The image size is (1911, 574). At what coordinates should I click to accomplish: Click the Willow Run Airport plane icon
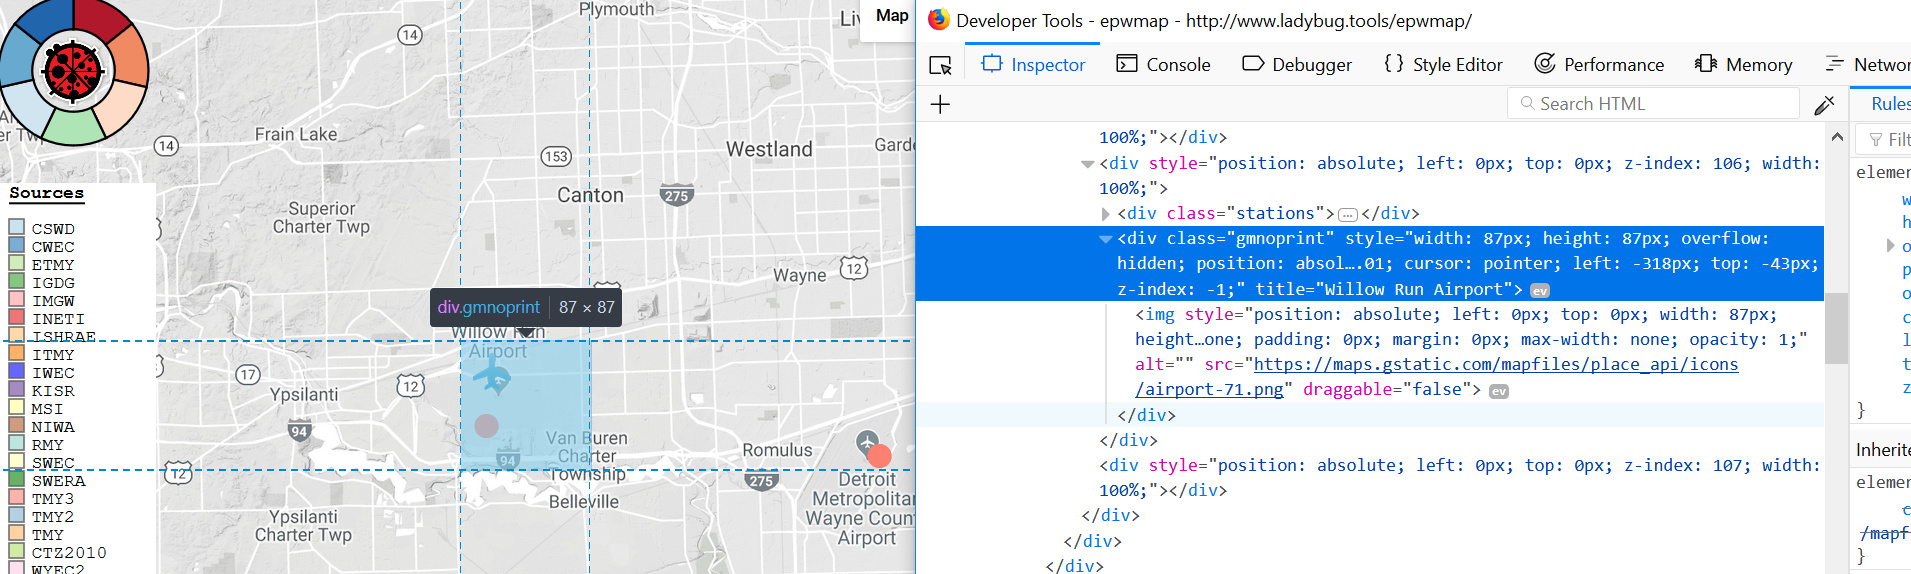[x=492, y=377]
